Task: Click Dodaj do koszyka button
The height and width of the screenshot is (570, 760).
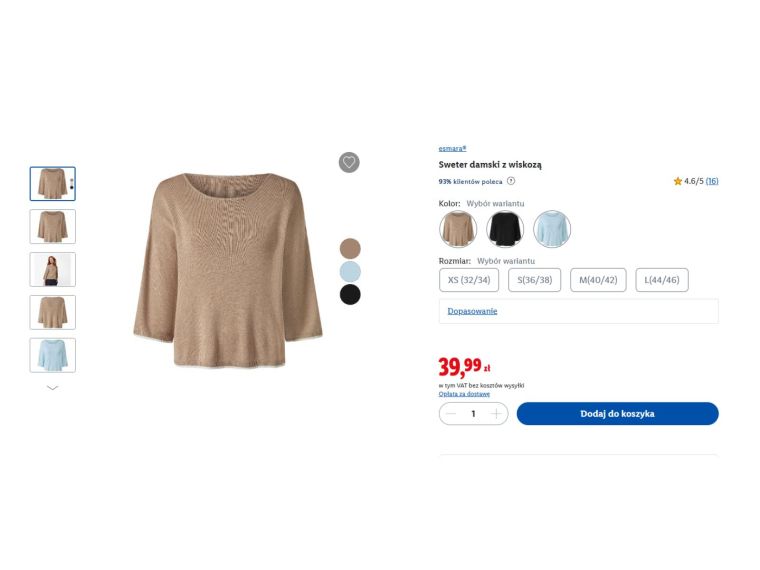Action: click(x=618, y=414)
